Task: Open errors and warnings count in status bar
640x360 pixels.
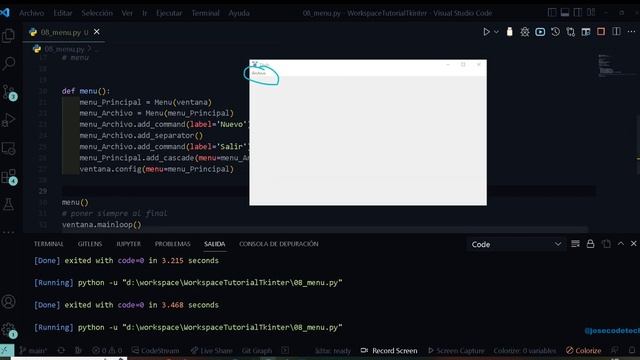Action: (107, 350)
